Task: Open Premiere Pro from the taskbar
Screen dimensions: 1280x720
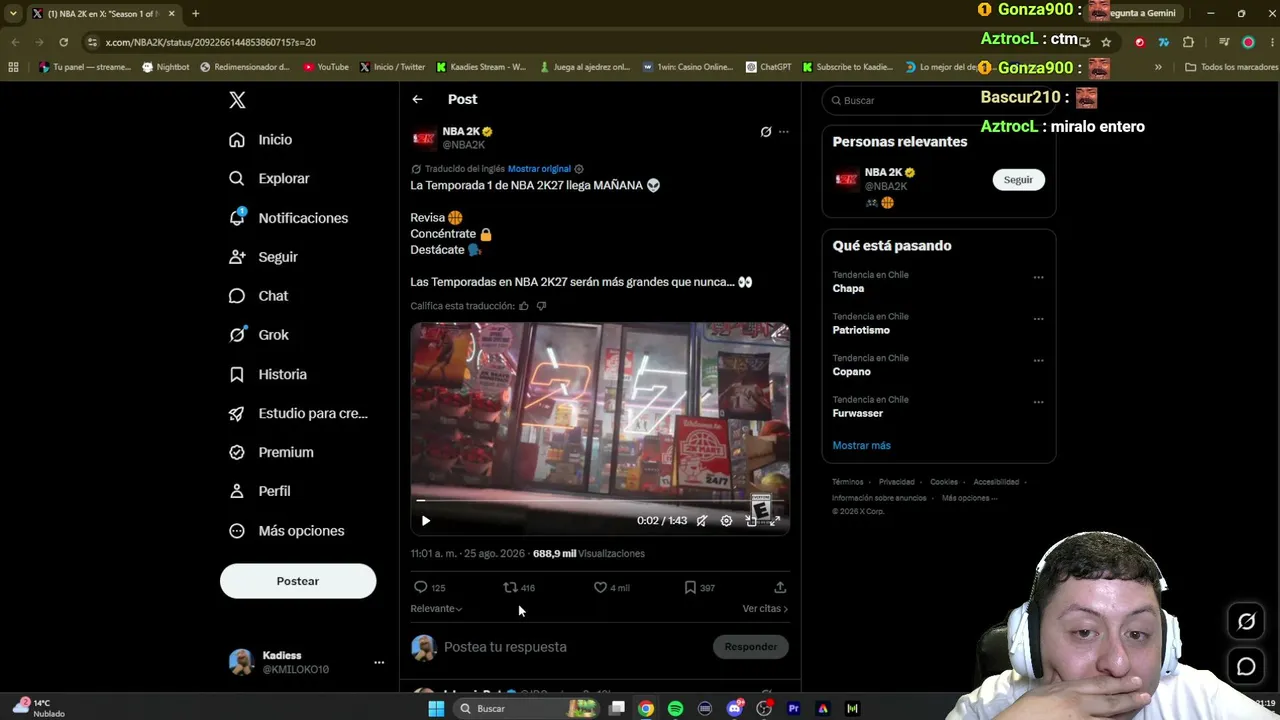Action: (x=794, y=709)
